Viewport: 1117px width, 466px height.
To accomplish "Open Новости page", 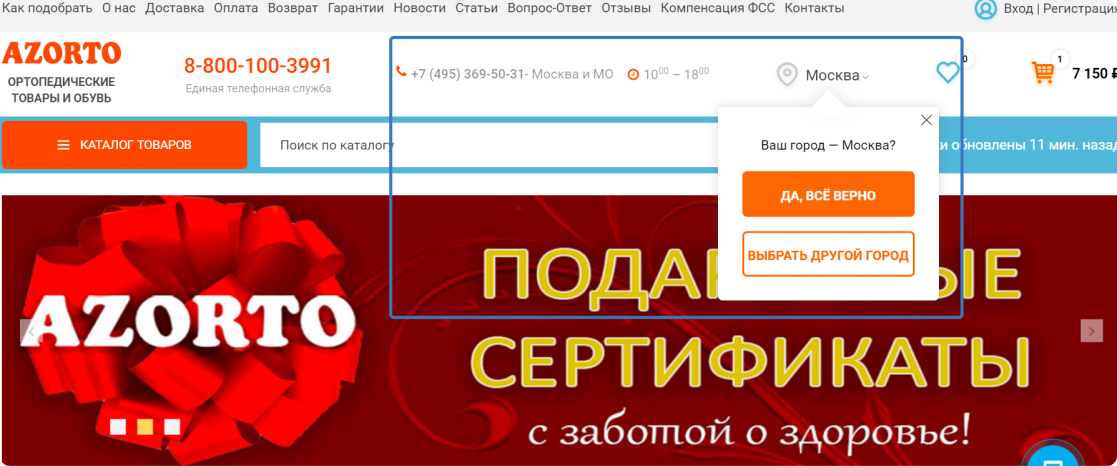I will pos(420,9).
